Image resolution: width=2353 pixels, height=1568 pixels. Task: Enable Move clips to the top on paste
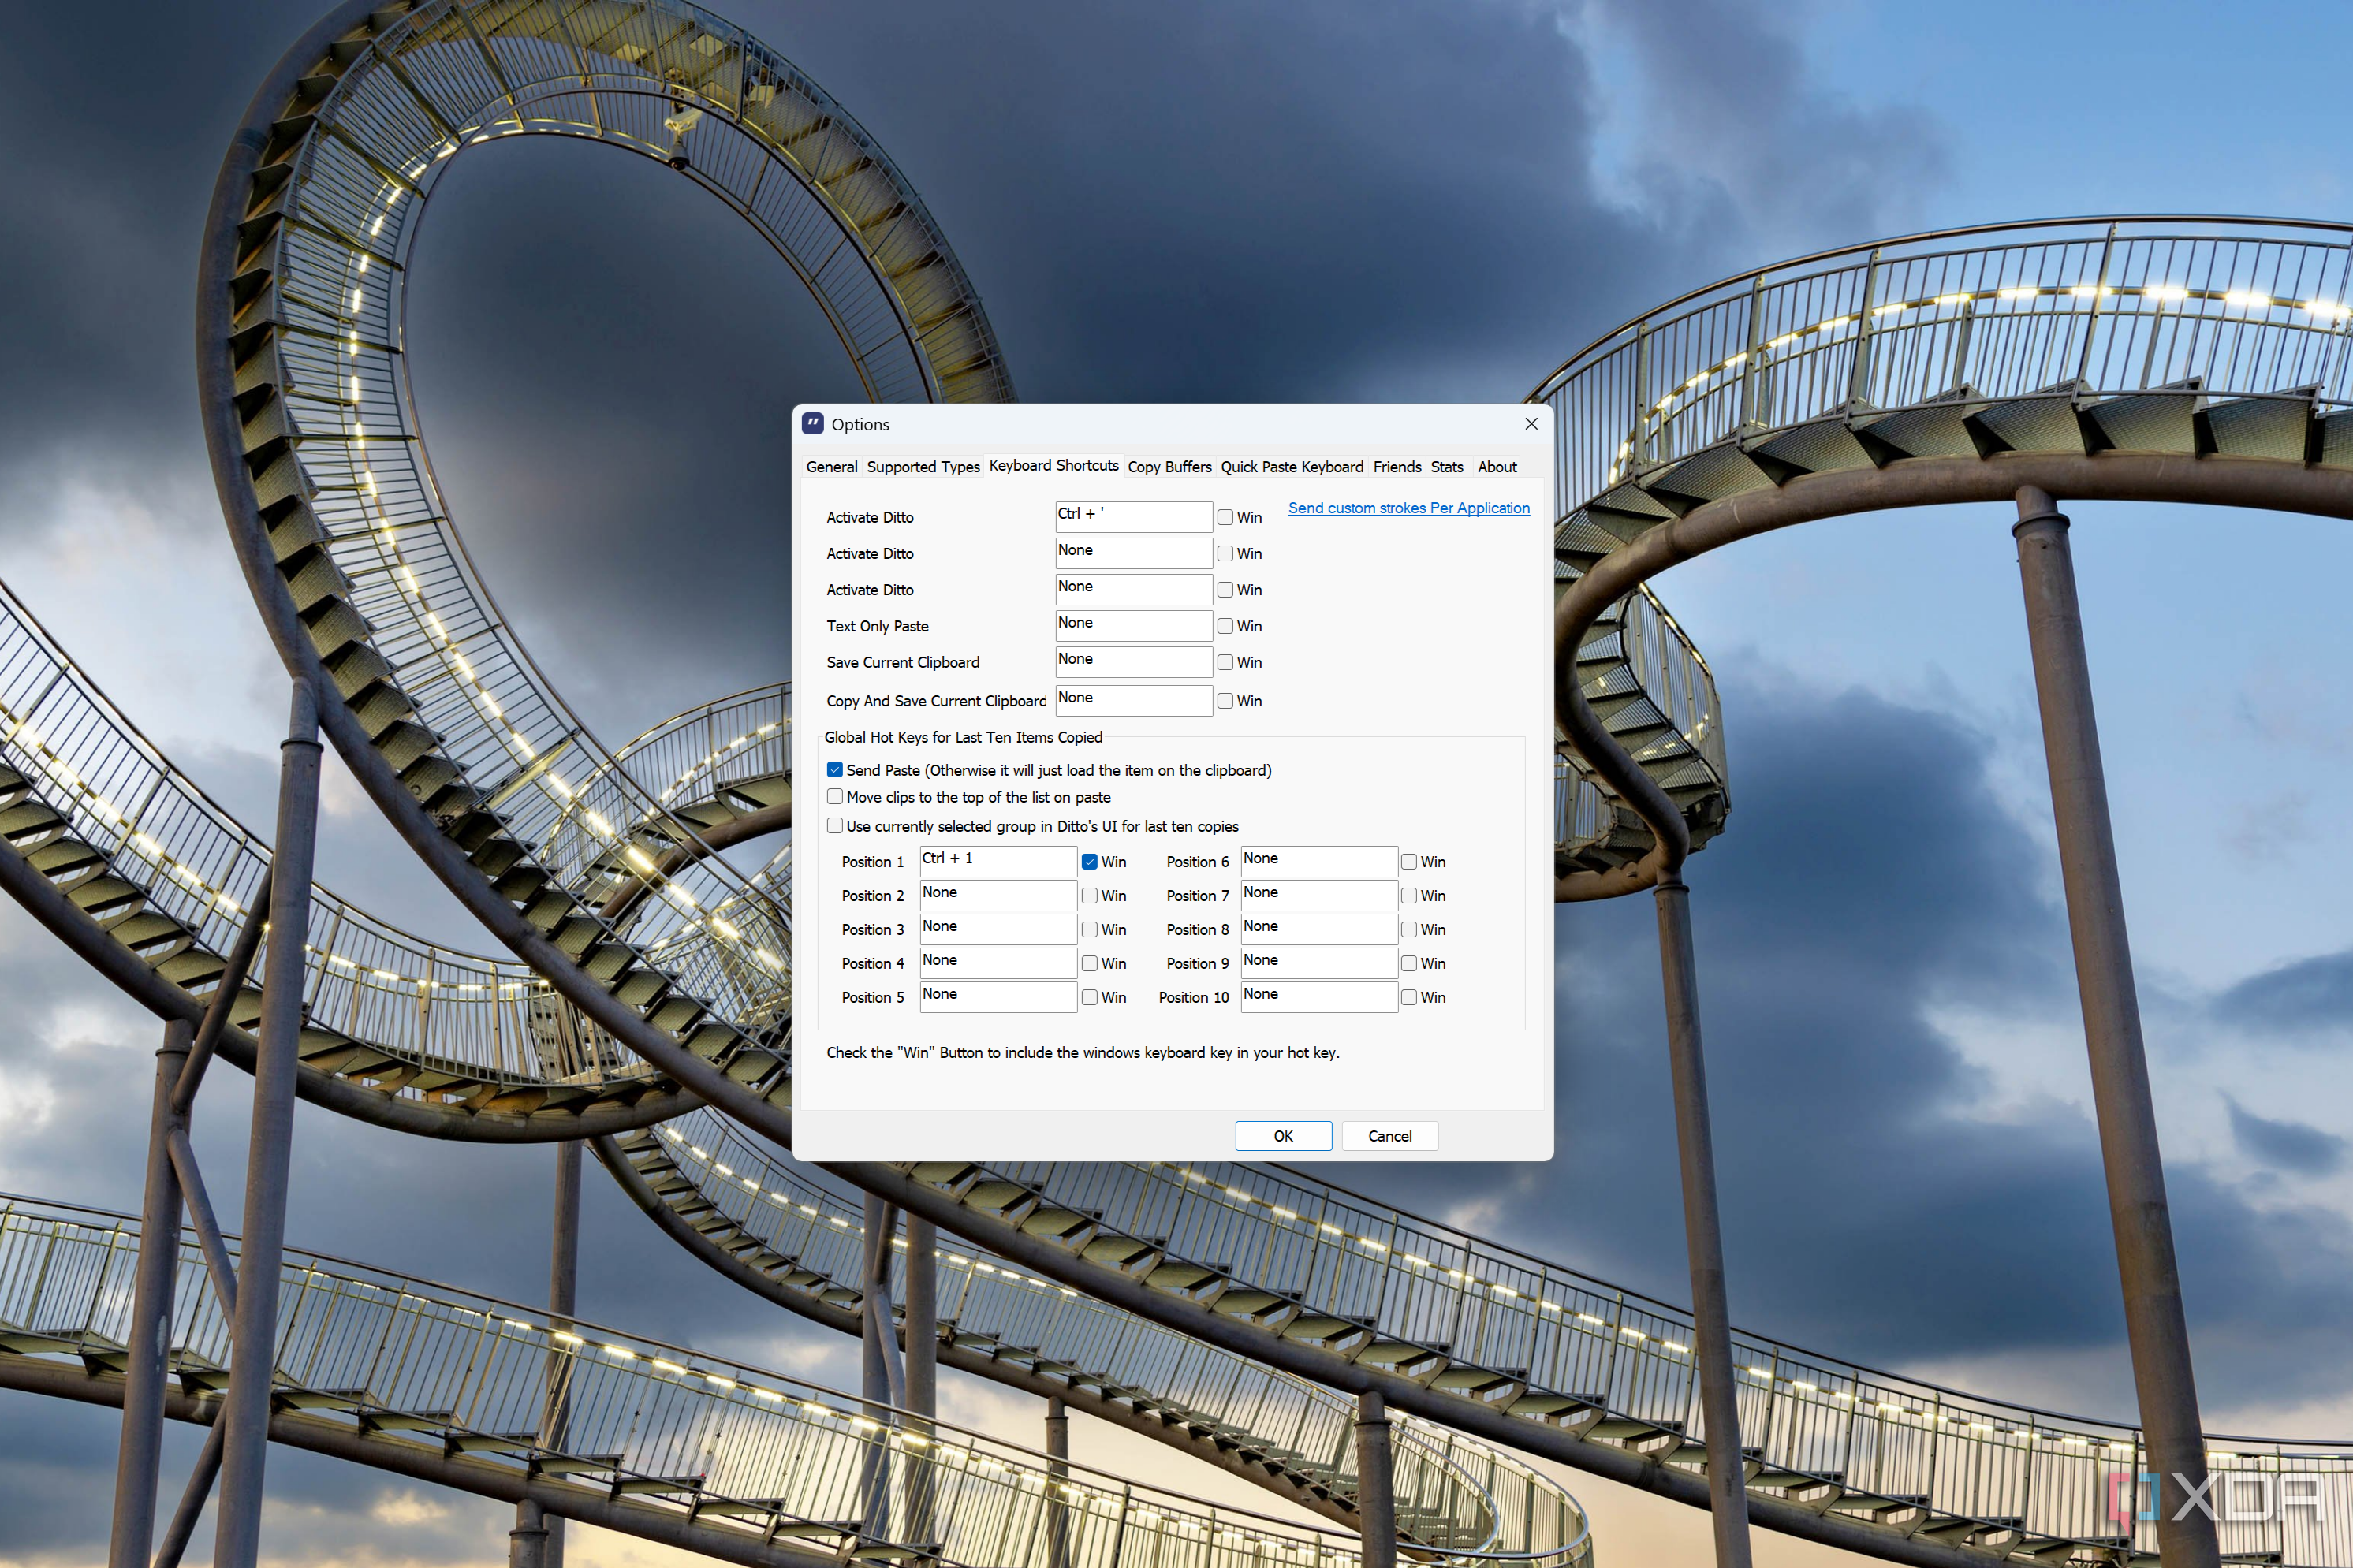835,797
